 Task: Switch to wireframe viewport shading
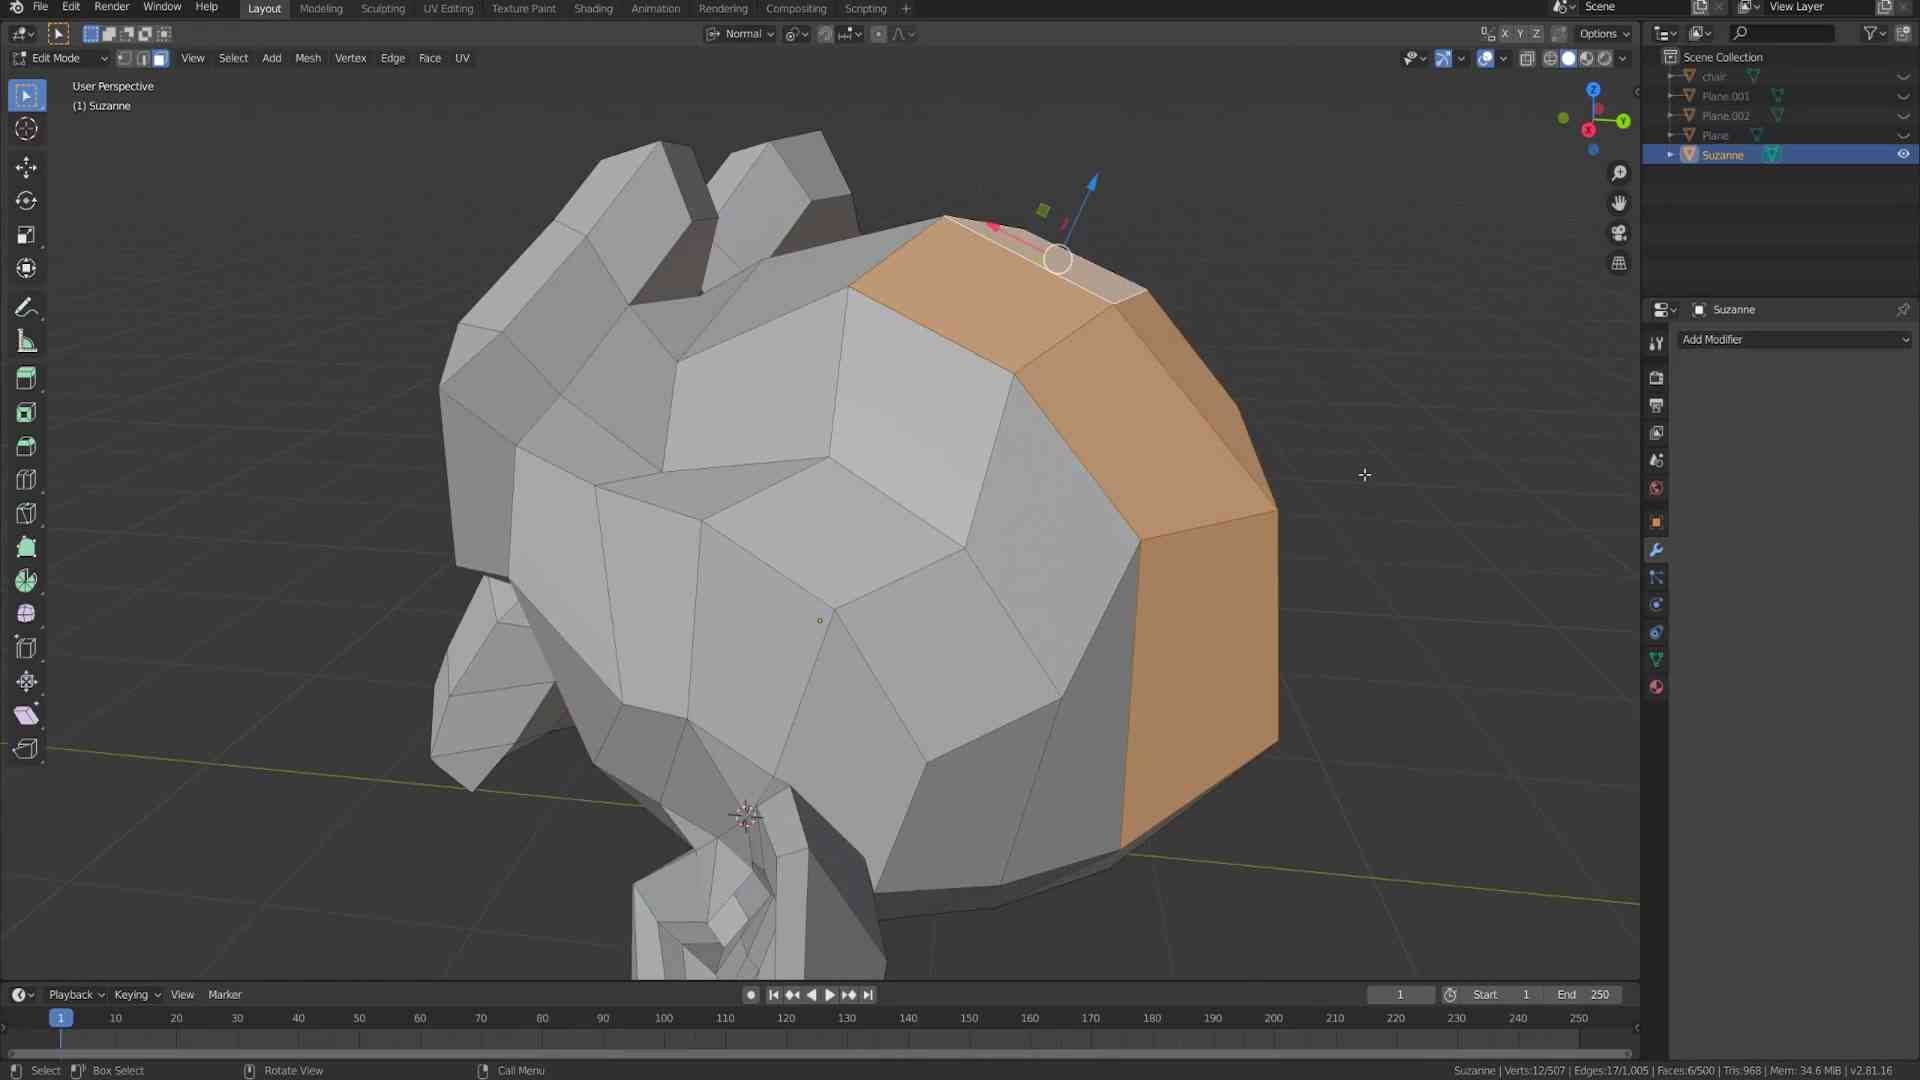(x=1550, y=59)
